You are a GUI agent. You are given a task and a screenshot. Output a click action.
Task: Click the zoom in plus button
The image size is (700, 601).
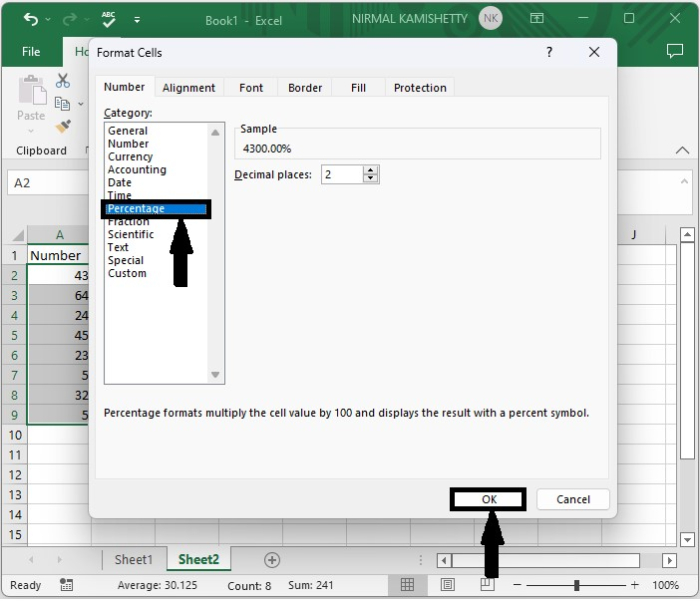click(634, 584)
